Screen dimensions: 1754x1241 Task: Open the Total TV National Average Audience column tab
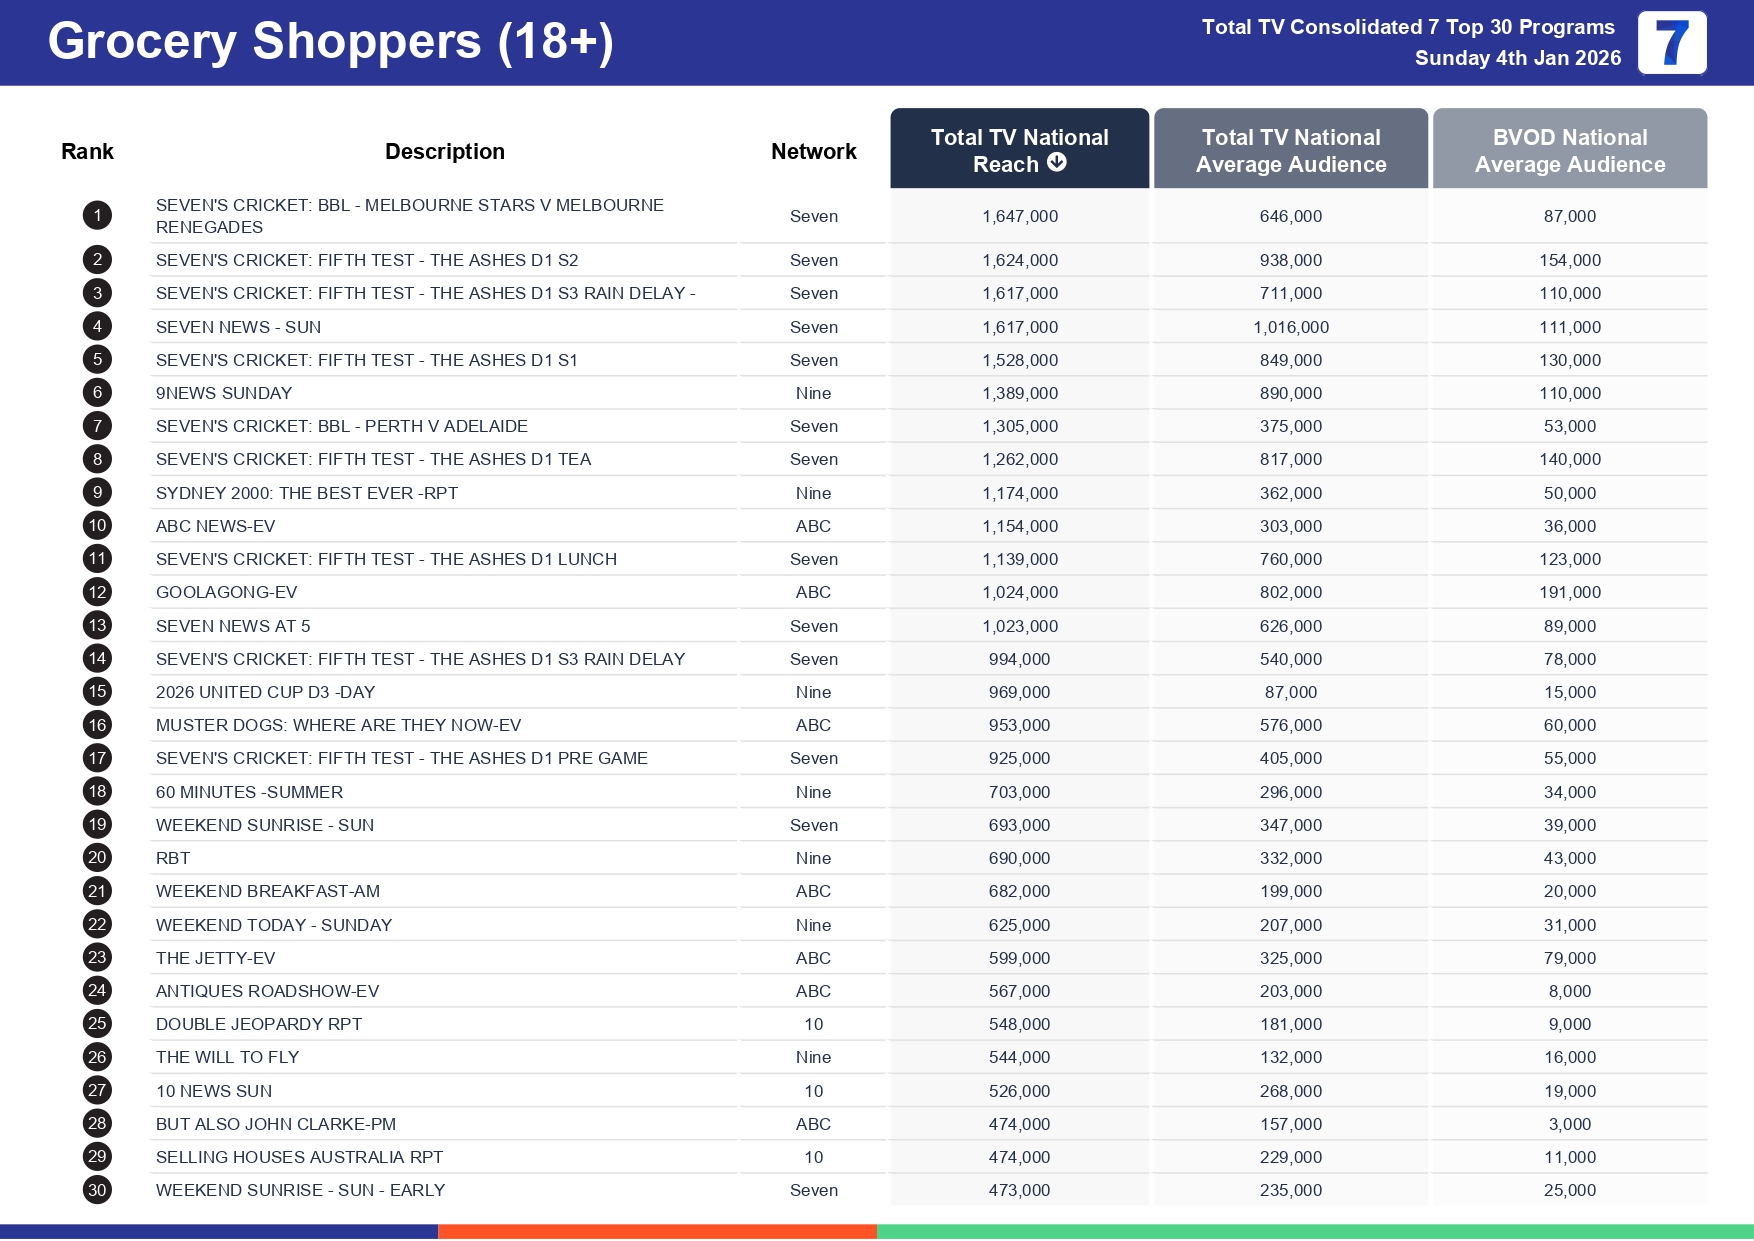click(x=1290, y=150)
